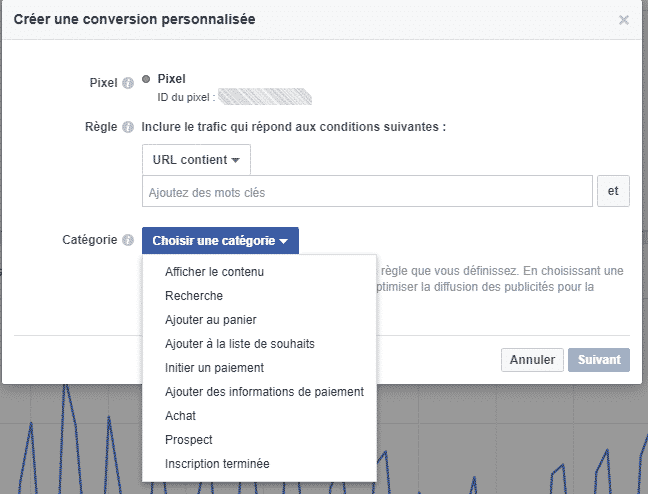Close the conversion dialog with the X

(x=624, y=19)
